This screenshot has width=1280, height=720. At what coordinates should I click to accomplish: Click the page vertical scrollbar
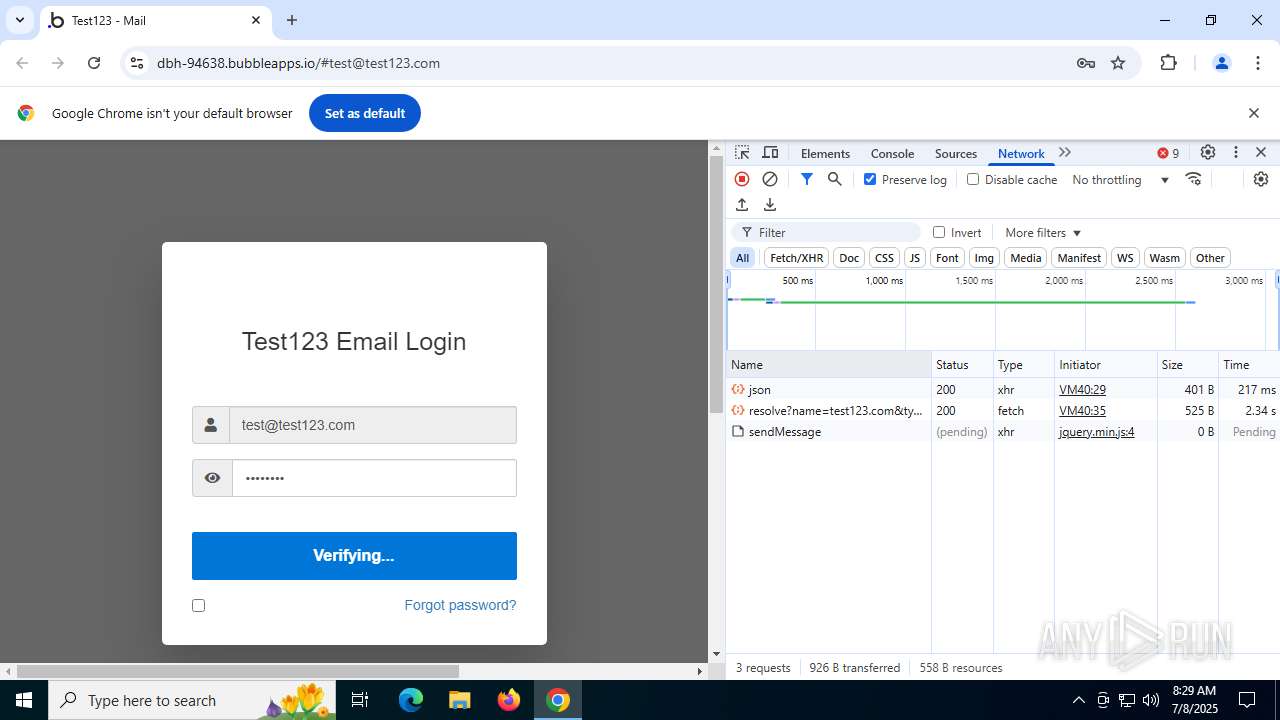click(716, 284)
